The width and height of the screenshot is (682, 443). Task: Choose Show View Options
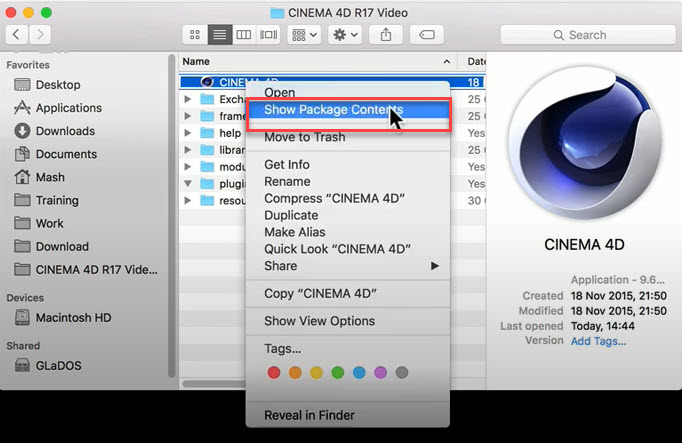point(348,321)
